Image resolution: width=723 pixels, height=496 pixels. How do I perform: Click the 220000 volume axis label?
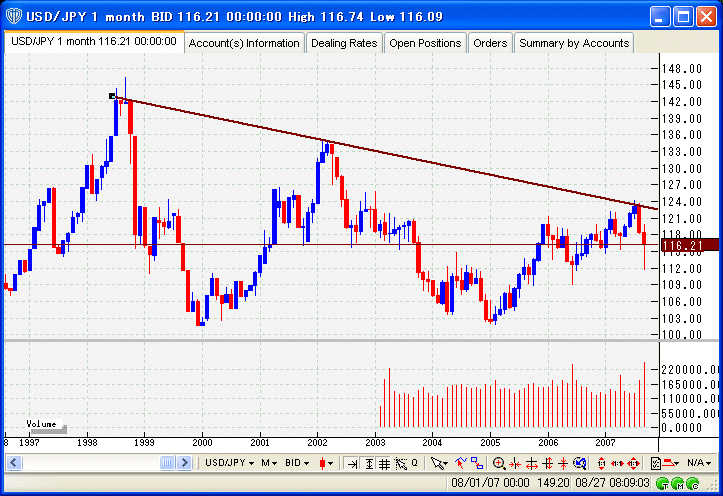point(690,370)
